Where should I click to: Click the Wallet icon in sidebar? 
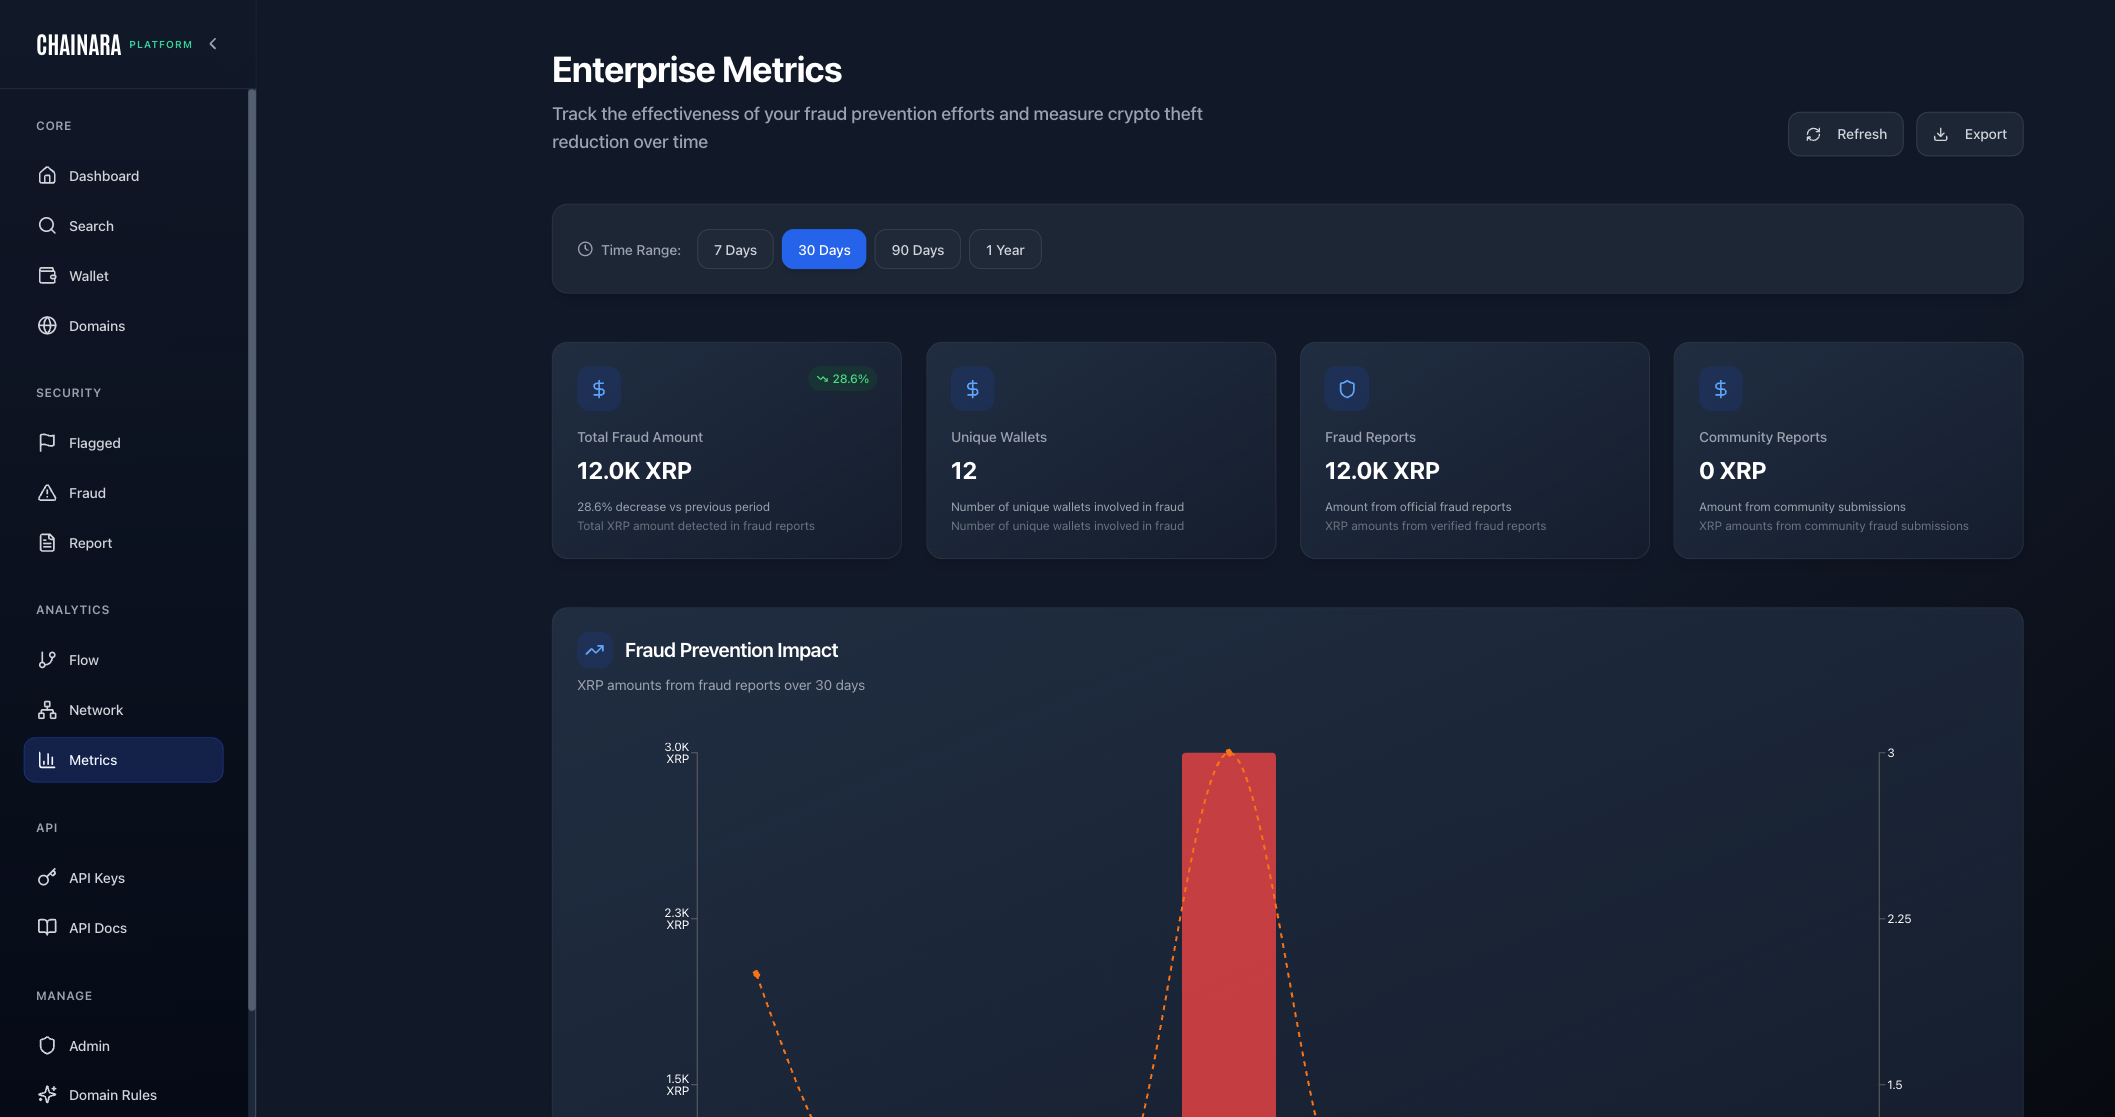pyautogui.click(x=47, y=275)
